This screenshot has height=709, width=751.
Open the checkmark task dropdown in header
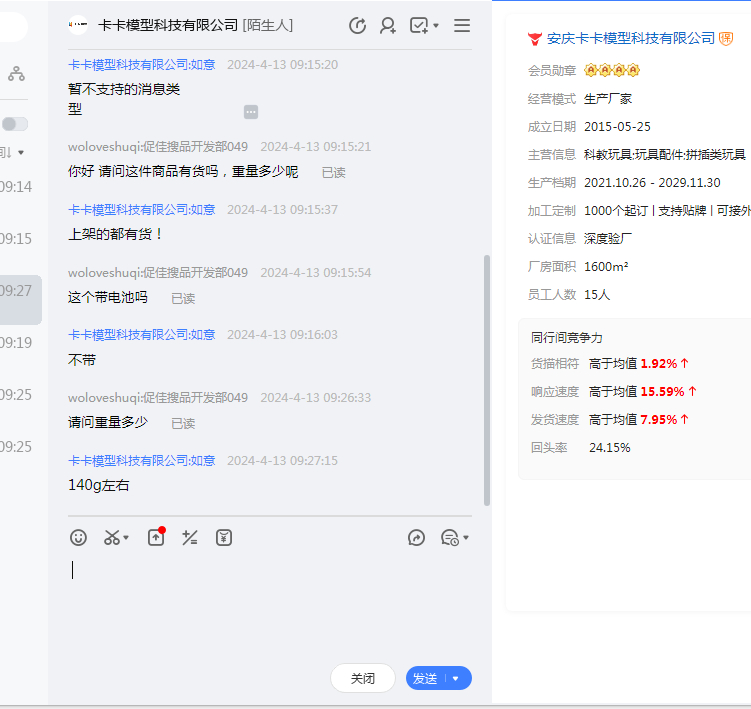[x=424, y=26]
